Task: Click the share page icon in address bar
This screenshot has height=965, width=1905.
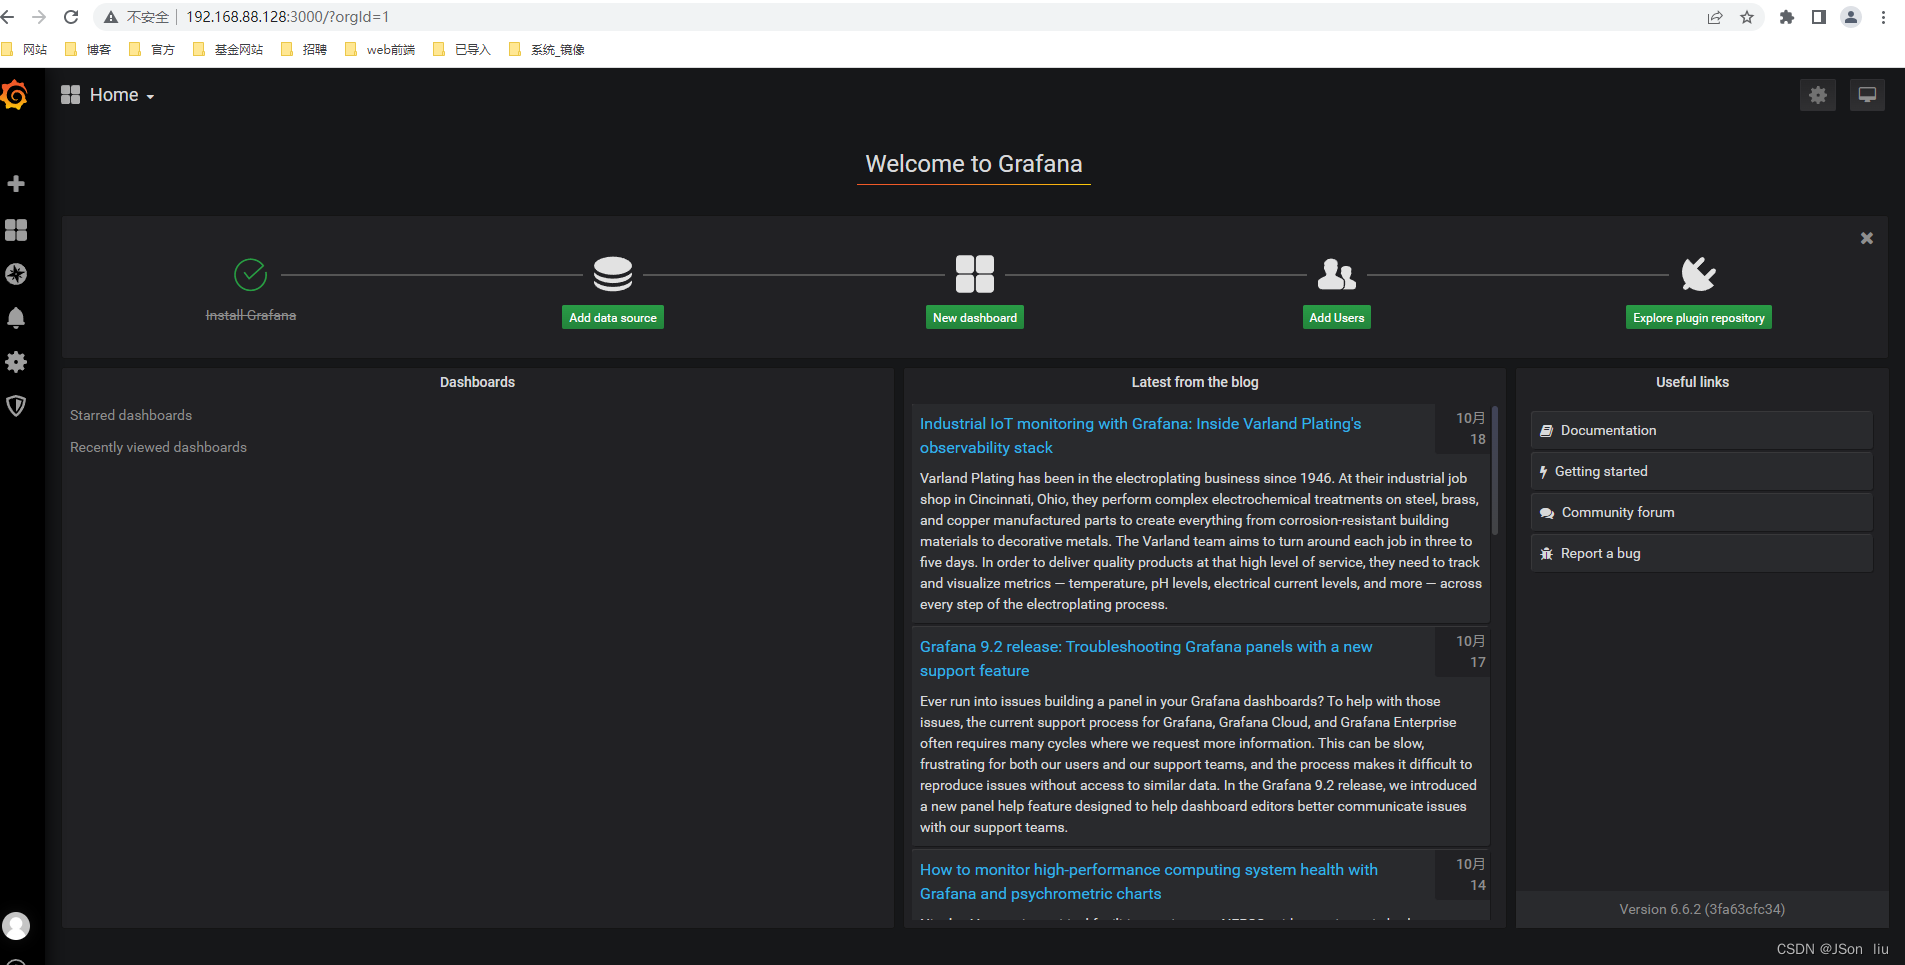Action: [1715, 17]
